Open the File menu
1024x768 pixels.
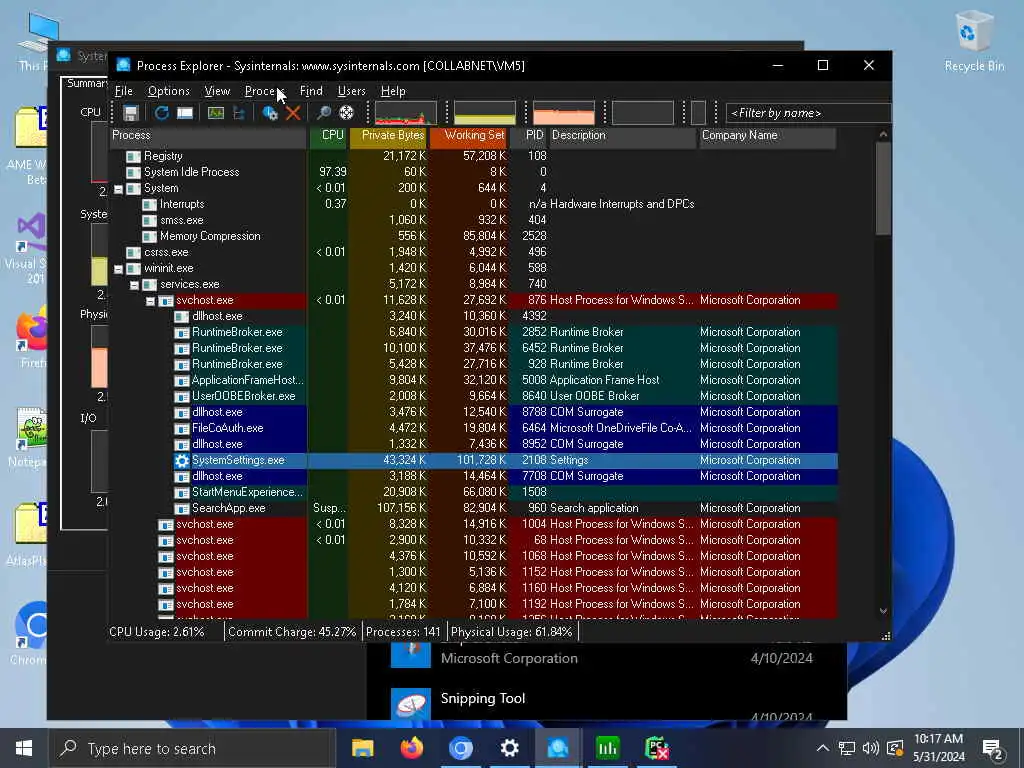123,91
